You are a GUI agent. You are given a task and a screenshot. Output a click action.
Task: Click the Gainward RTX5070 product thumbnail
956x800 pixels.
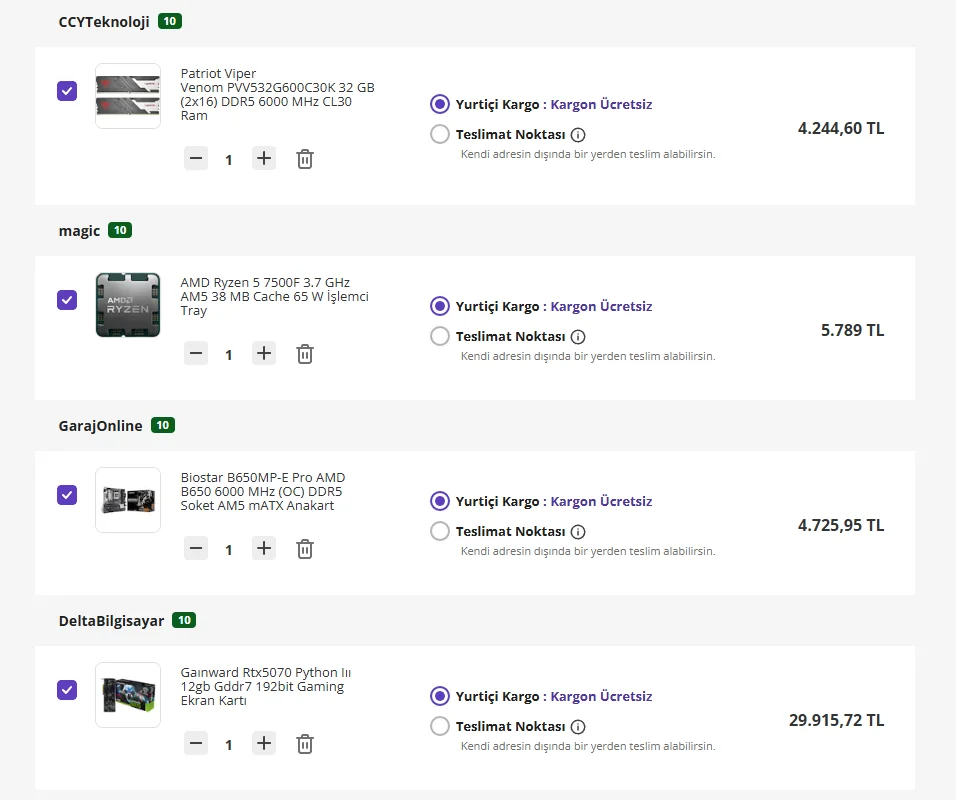(x=128, y=695)
